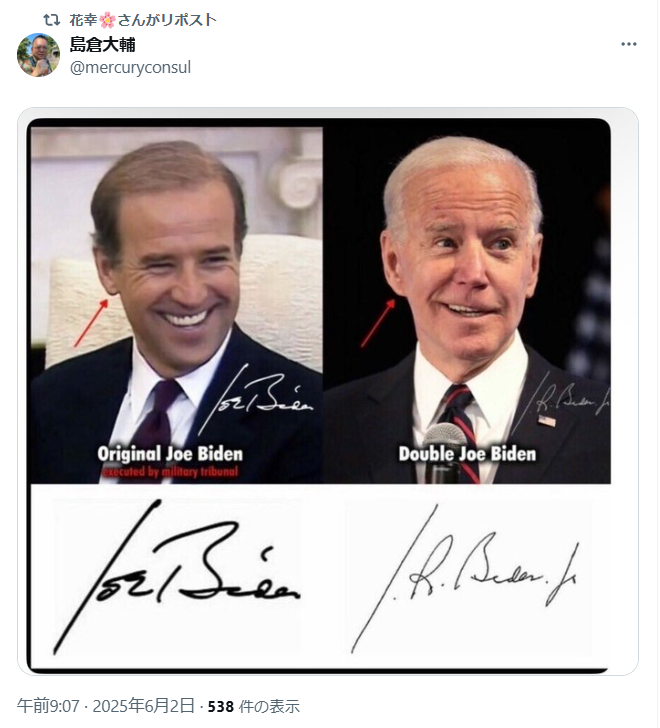Open the left photo labeled Original Joe Biden
This screenshot has width=660, height=728.
click(176, 305)
